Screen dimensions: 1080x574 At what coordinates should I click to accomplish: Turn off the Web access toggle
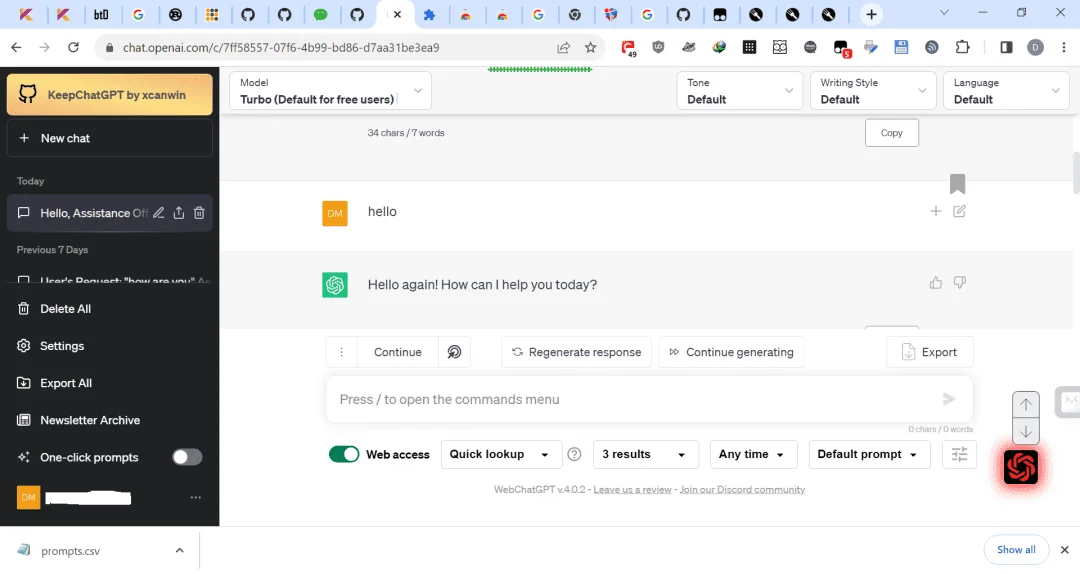344,454
